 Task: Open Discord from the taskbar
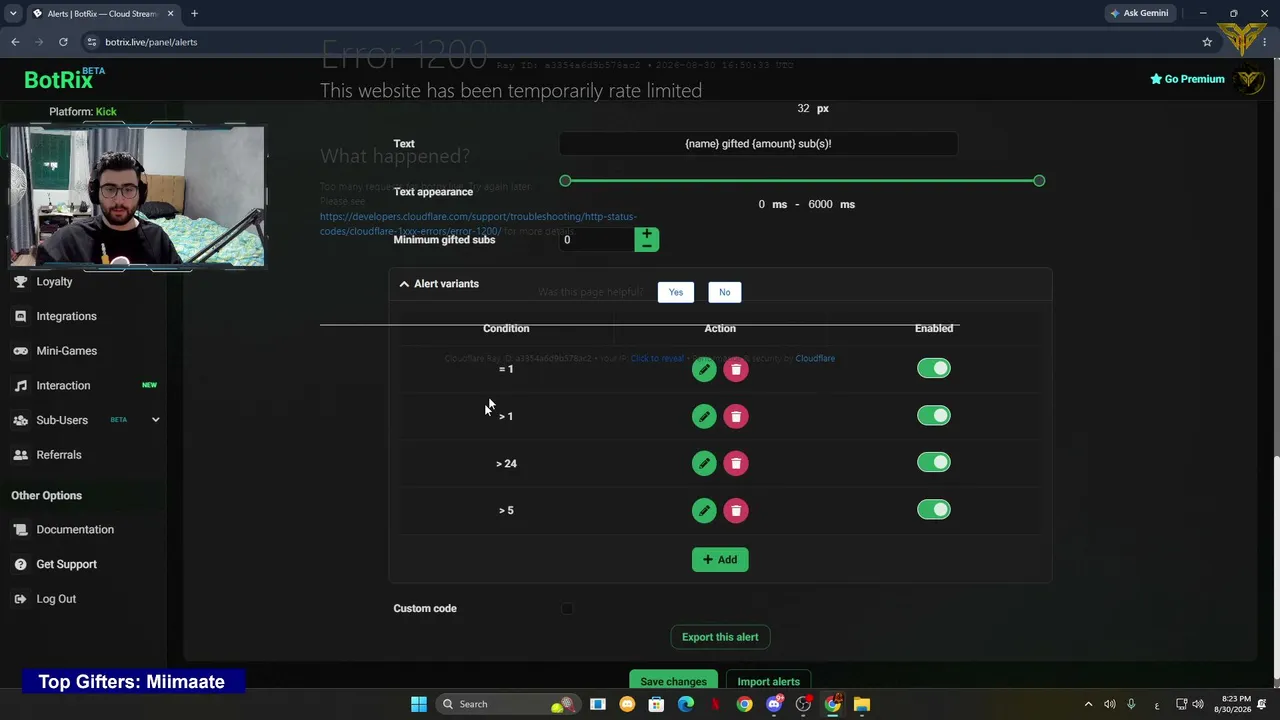774,704
